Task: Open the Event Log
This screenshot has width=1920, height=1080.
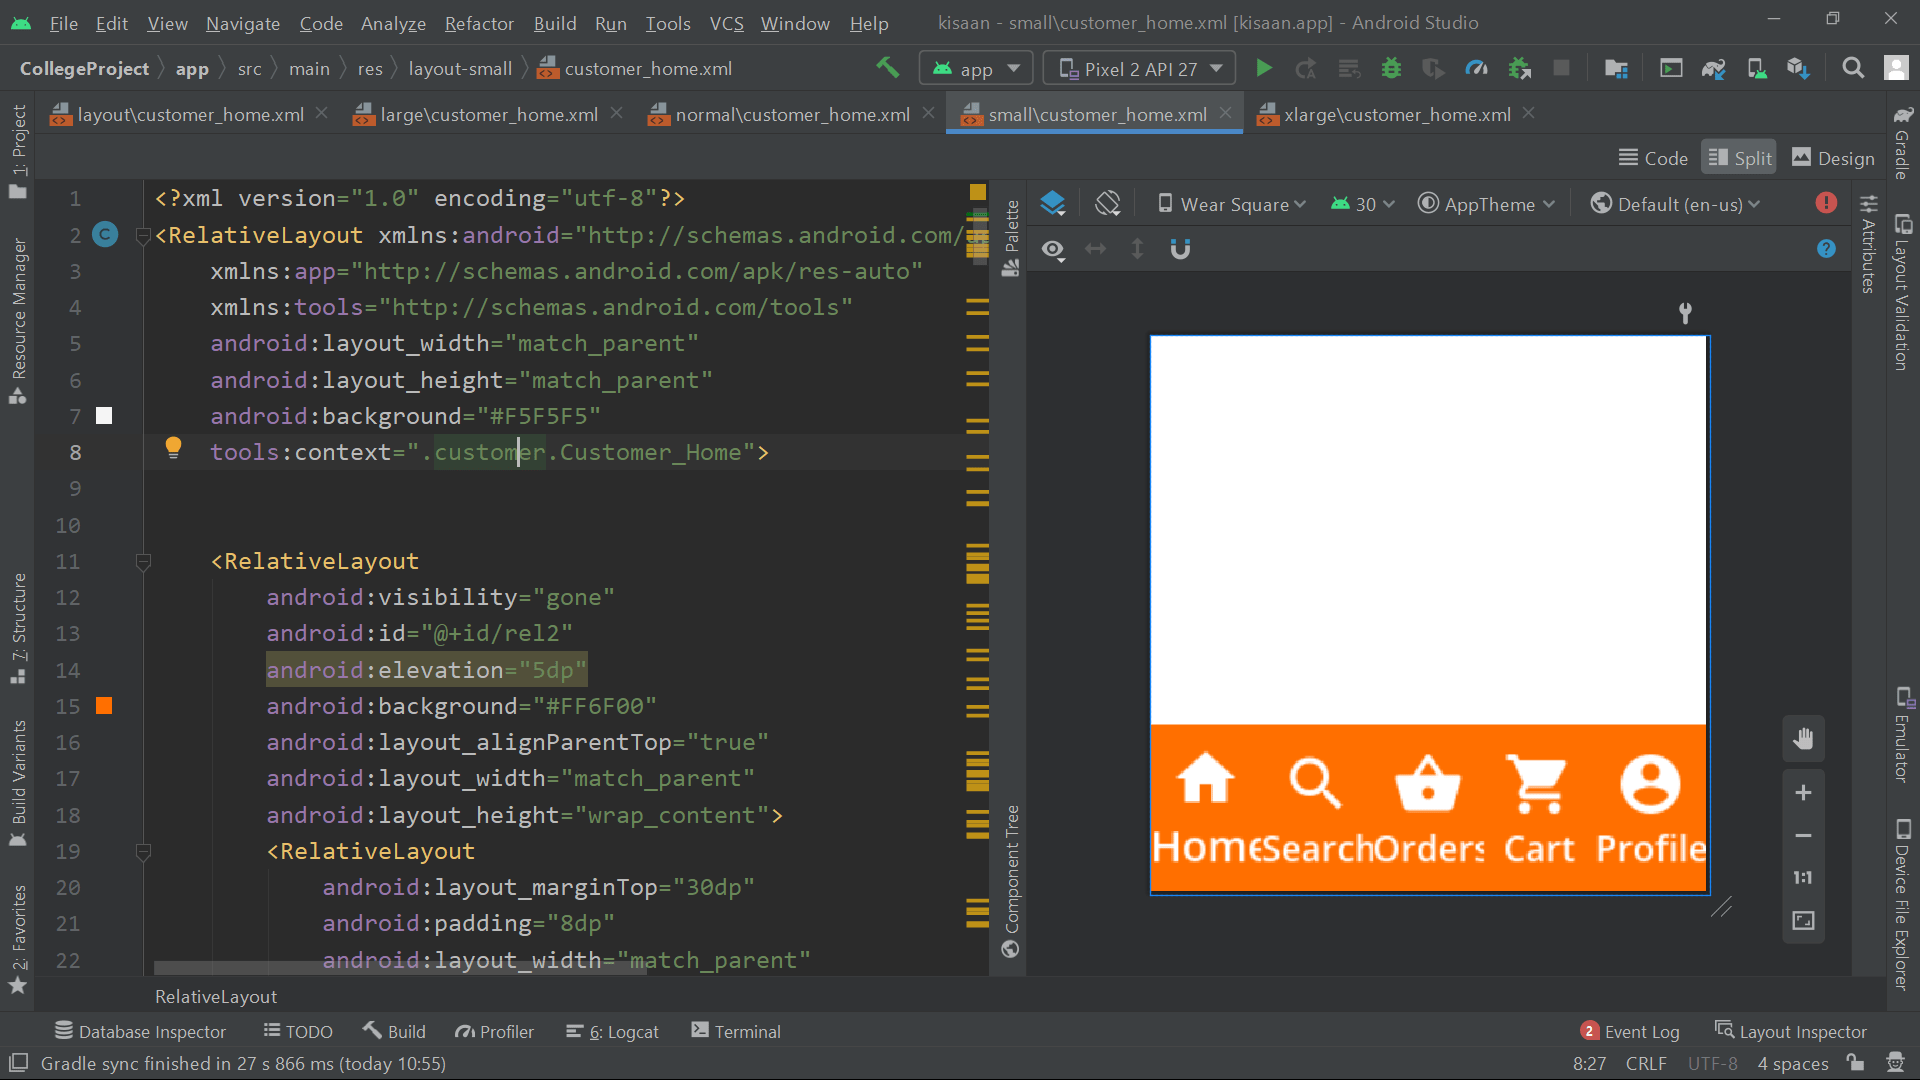Action: point(1640,1031)
